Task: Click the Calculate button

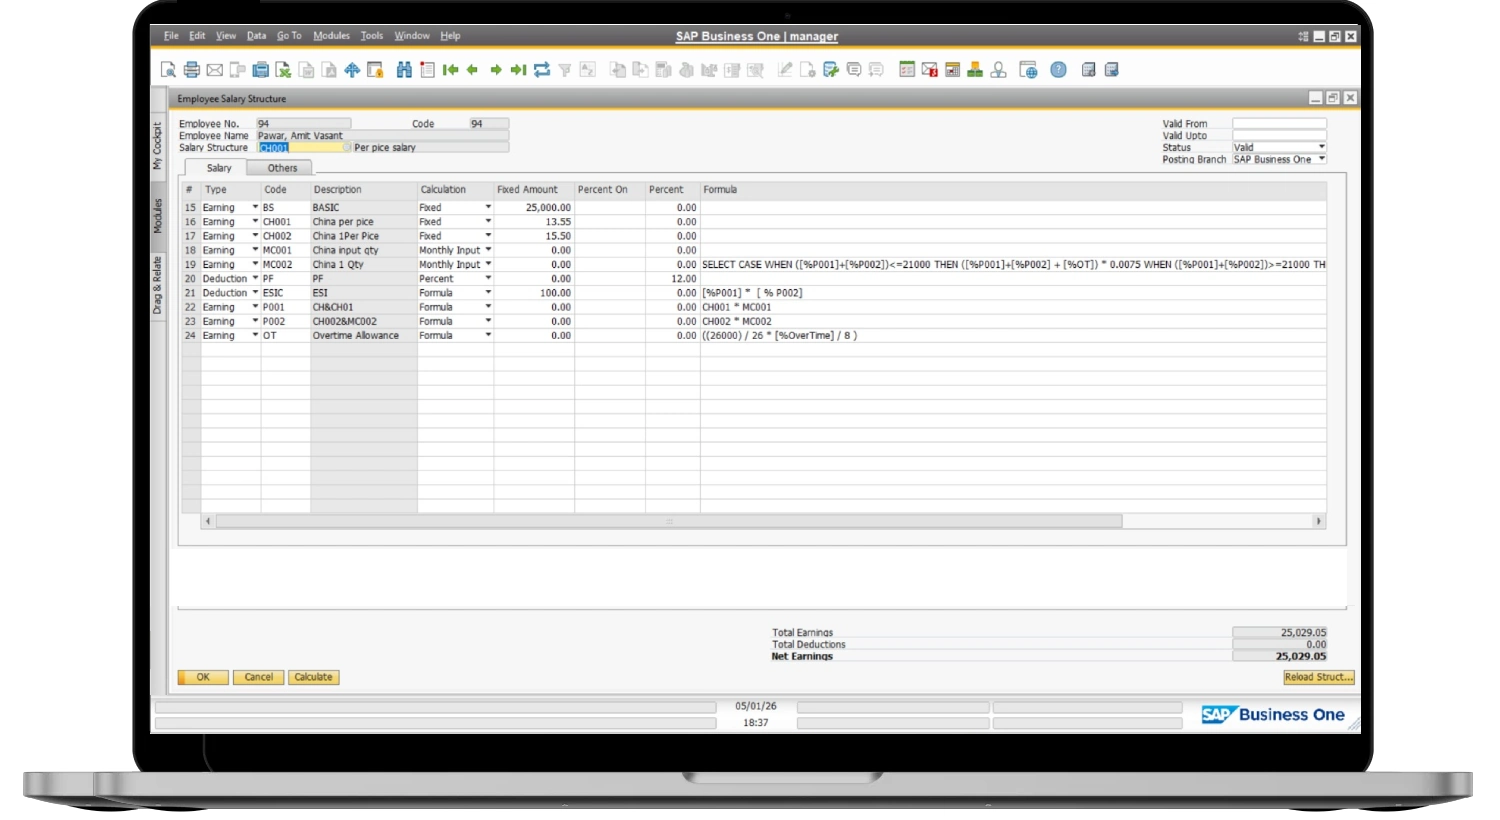Action: click(314, 677)
